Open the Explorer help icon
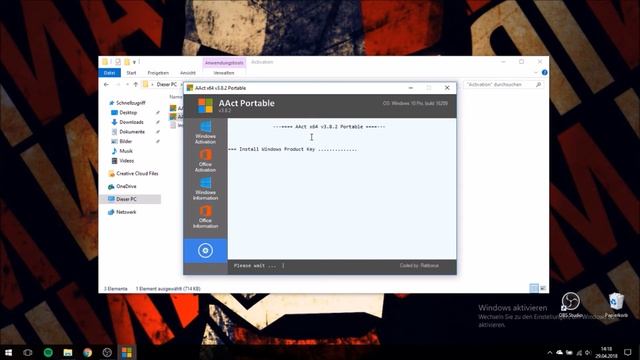Screen dimensions: 640x360 click(x=544, y=72)
